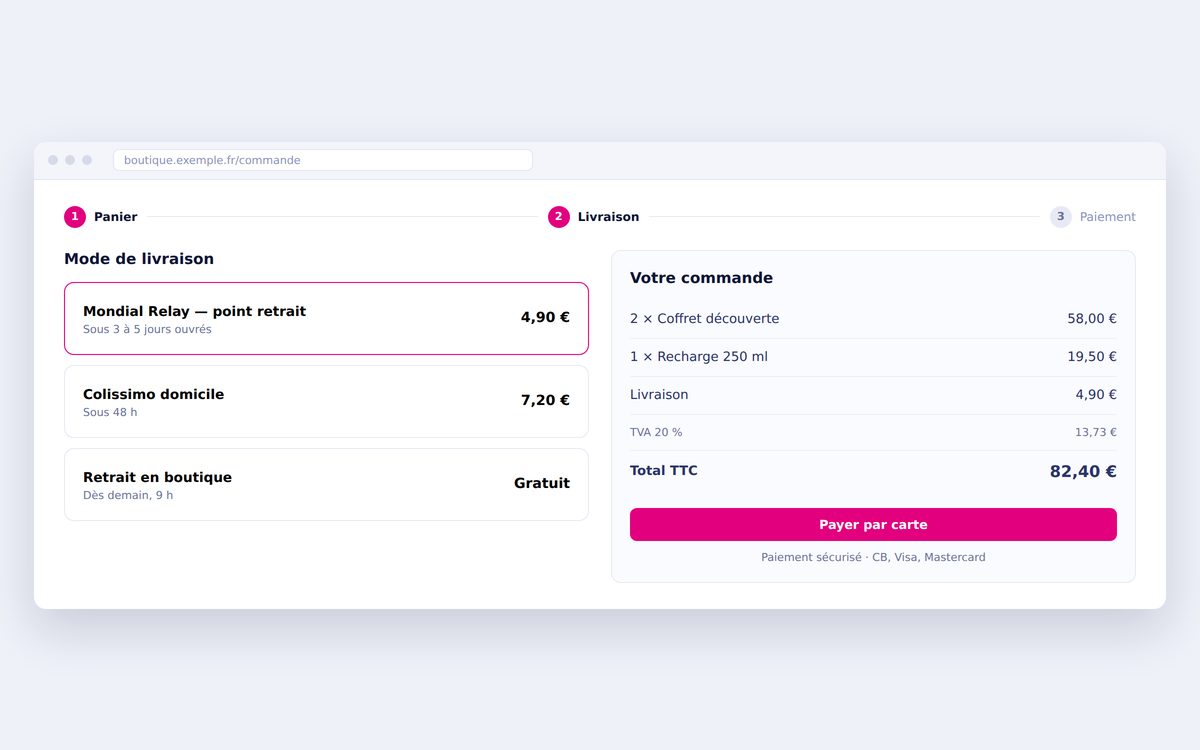
Task: Select Mondial Relay point retrait delivery option
Action: coord(326,318)
